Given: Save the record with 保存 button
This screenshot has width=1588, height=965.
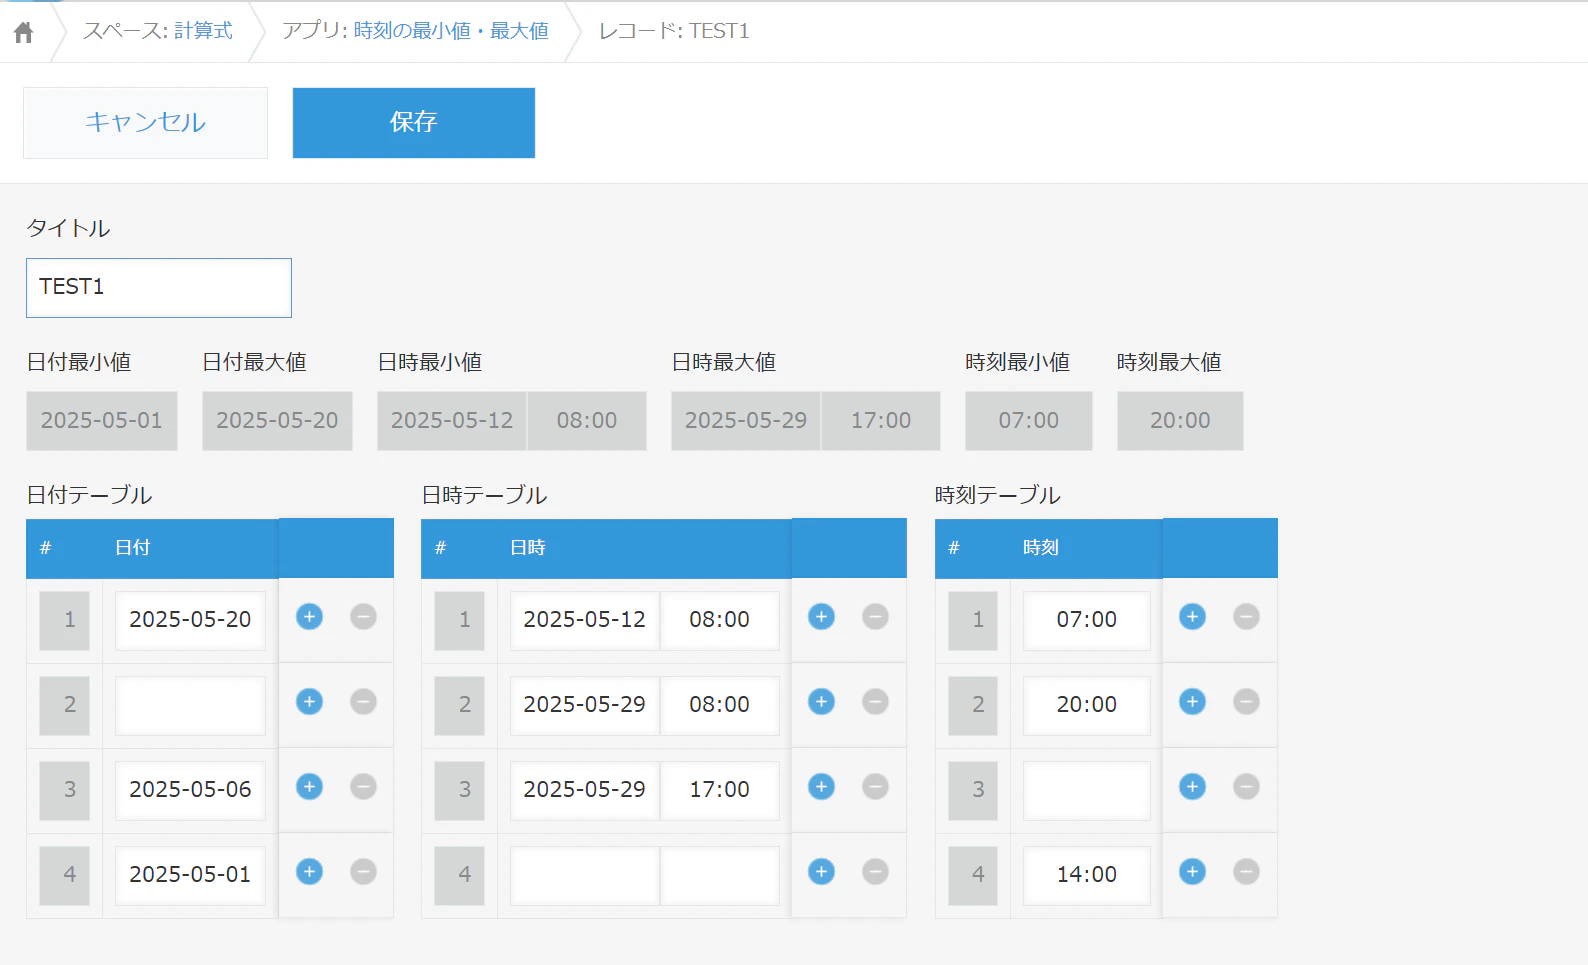Looking at the screenshot, I should (414, 123).
